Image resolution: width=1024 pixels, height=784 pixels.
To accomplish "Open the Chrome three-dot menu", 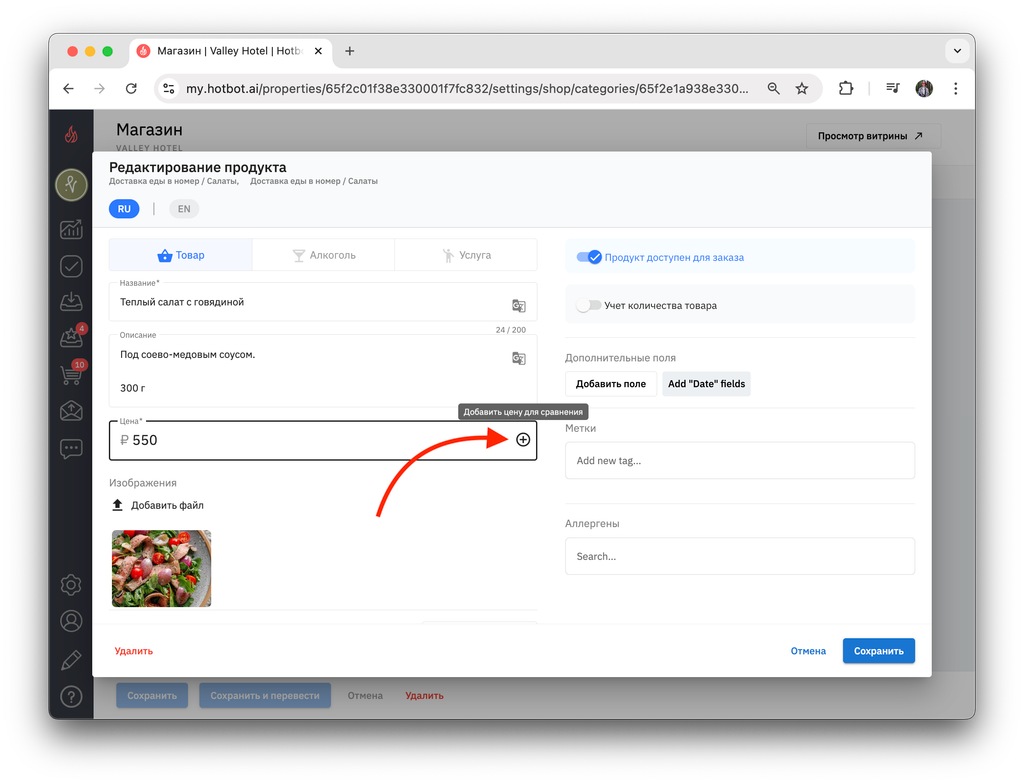I will (x=955, y=88).
